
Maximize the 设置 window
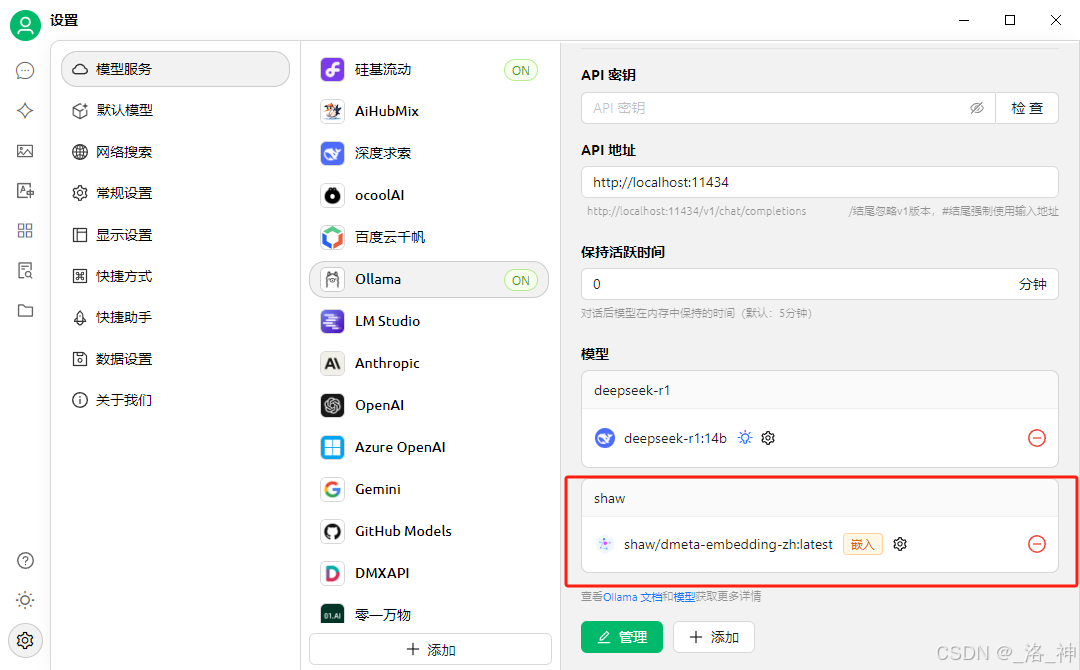coord(1010,20)
